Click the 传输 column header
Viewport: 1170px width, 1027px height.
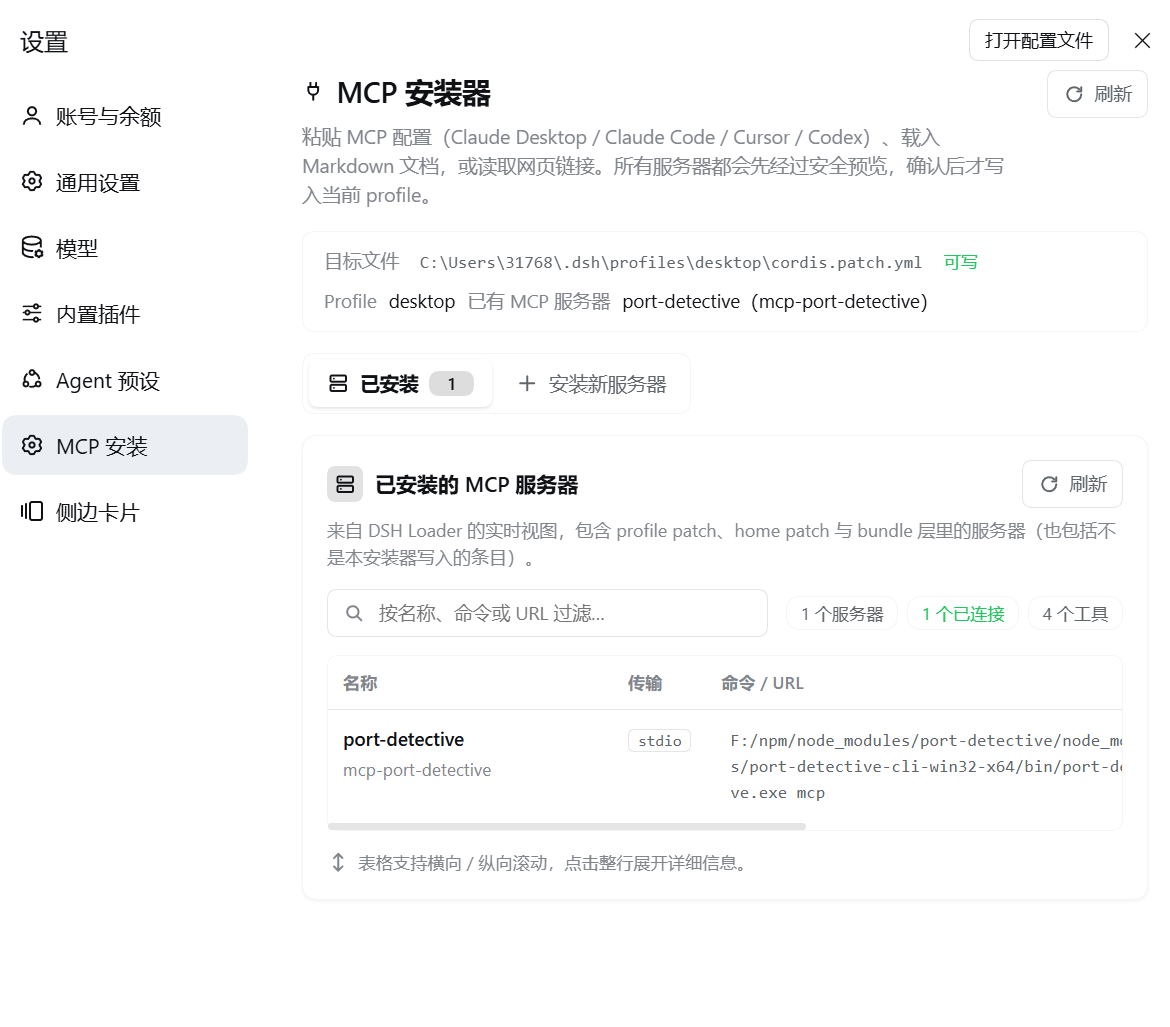[645, 683]
